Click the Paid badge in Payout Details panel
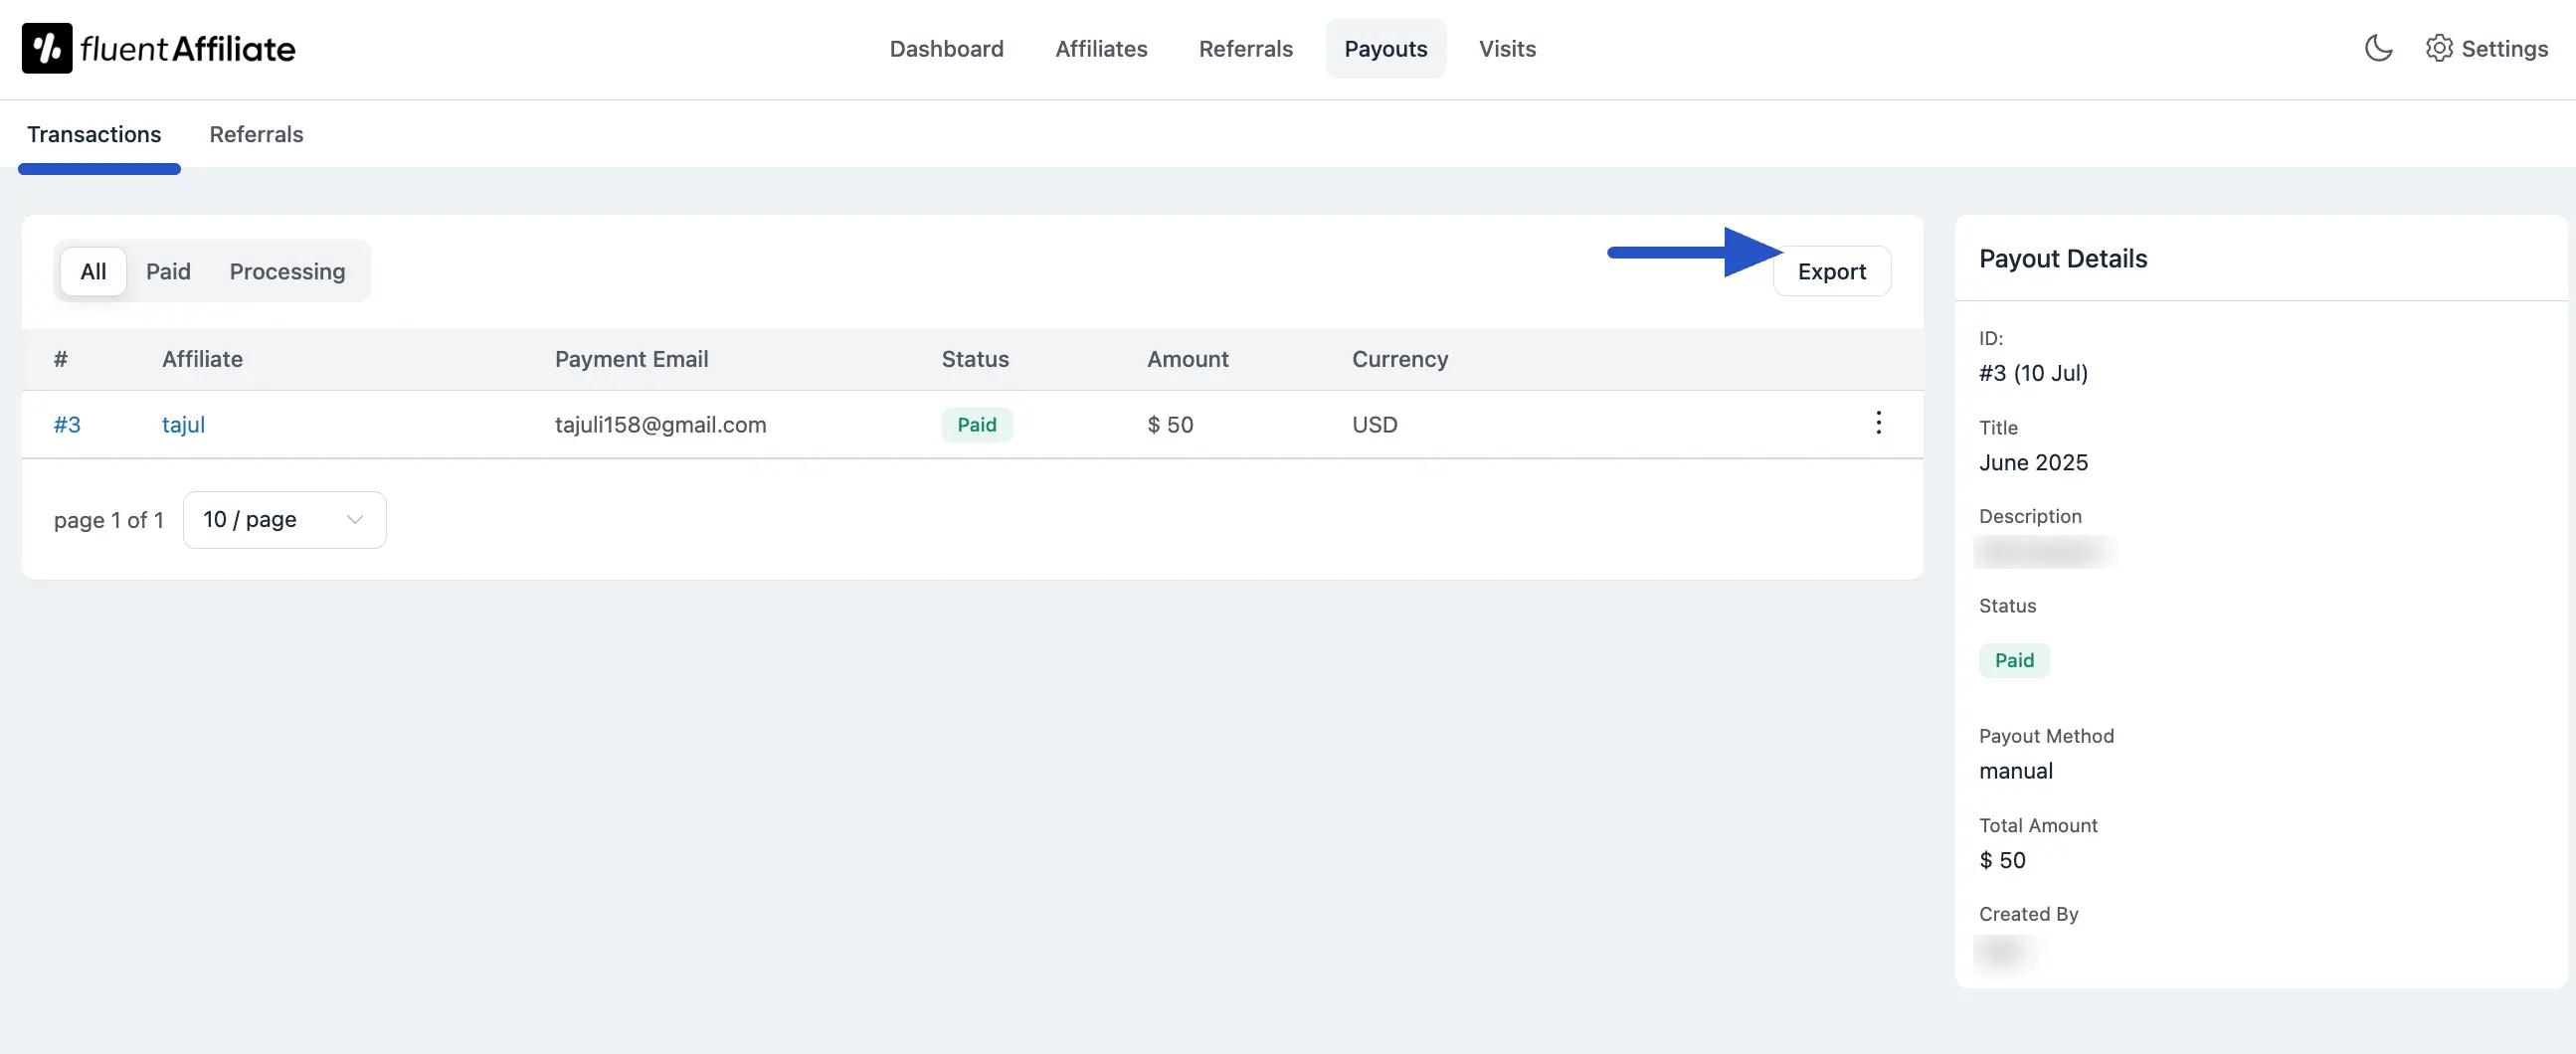2576x1054 pixels. pos(2014,660)
